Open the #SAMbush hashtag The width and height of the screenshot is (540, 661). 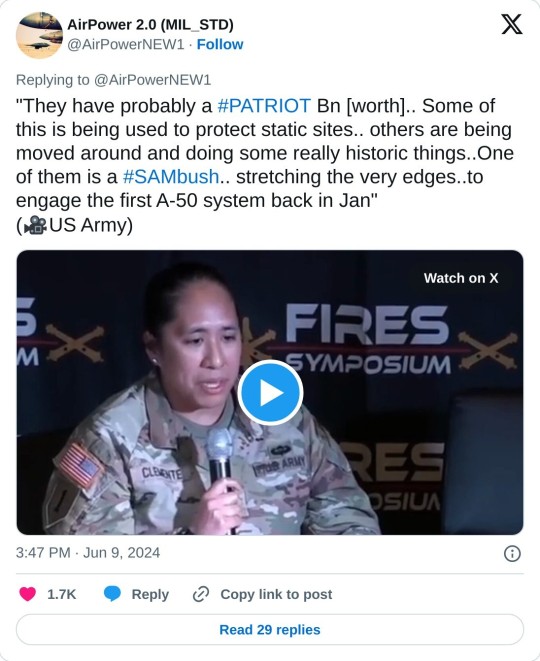pos(171,177)
